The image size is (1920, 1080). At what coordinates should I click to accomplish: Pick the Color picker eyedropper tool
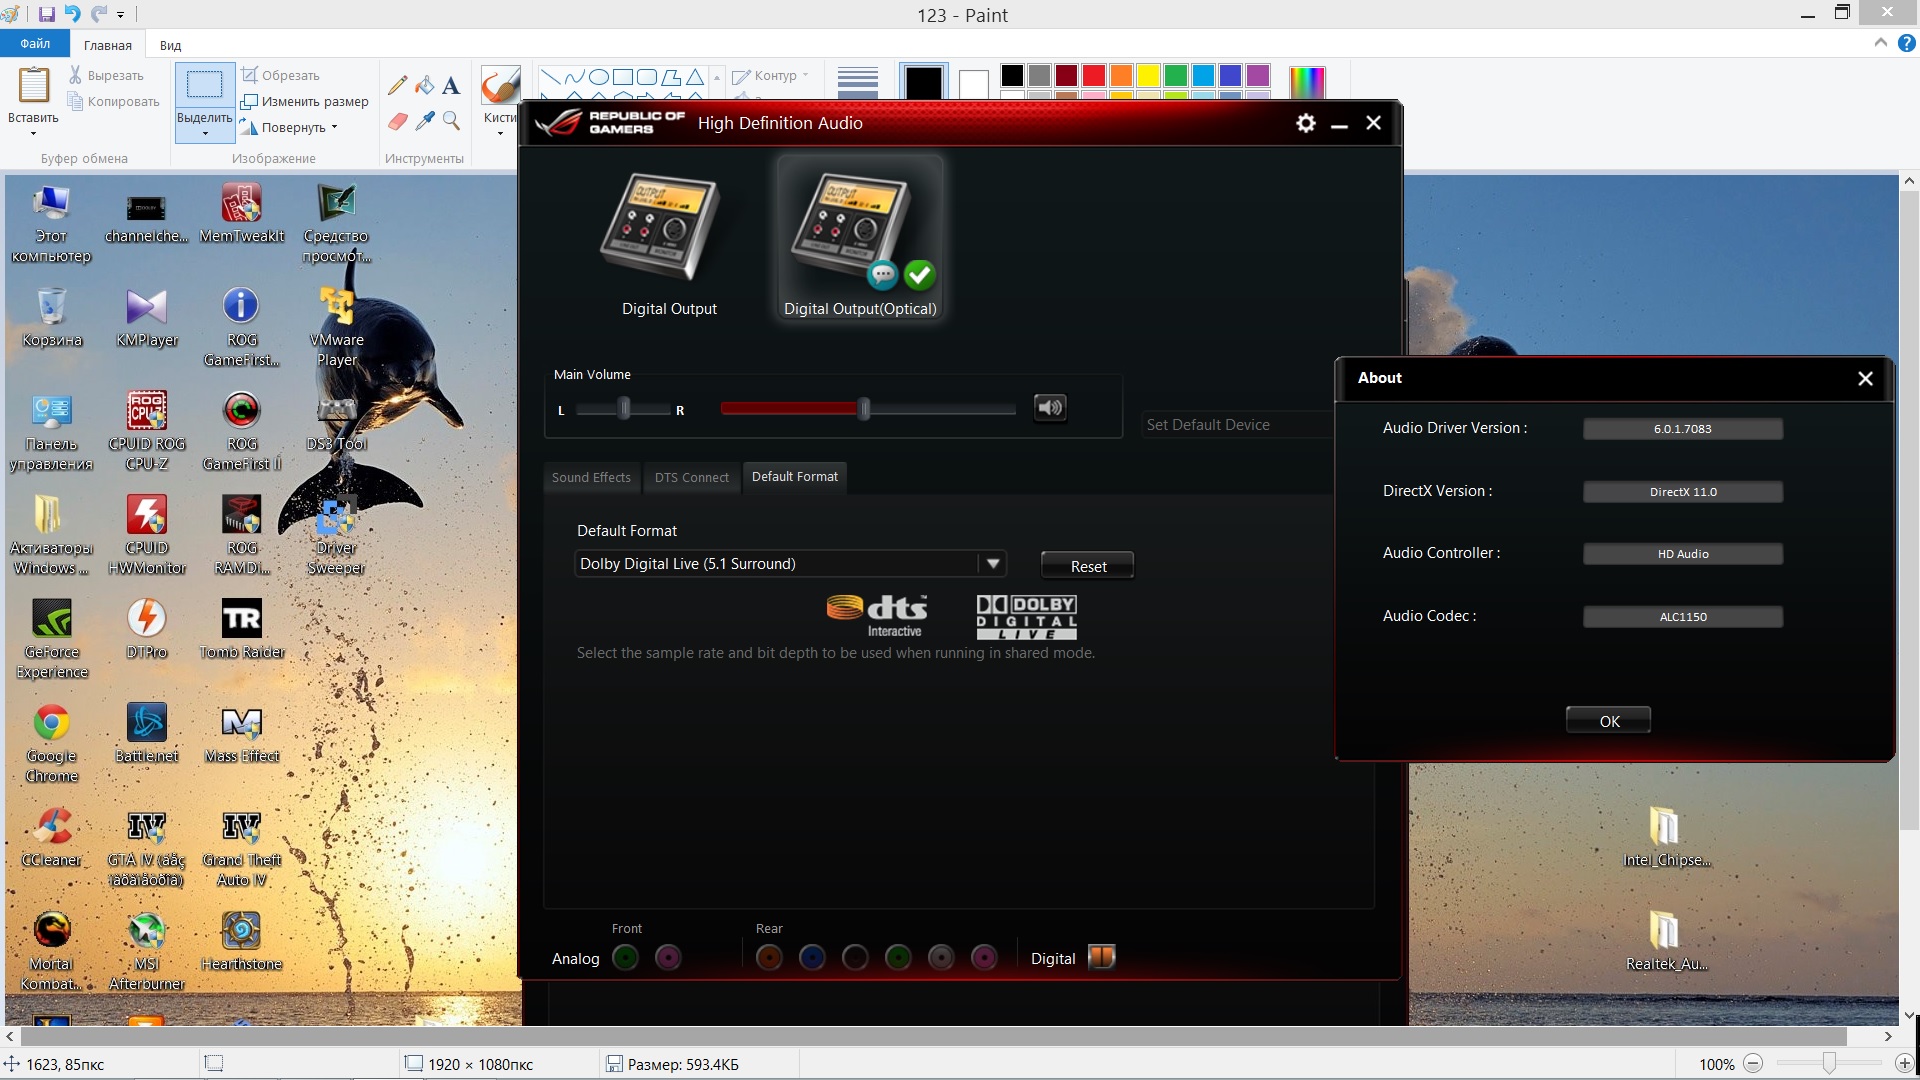tap(425, 121)
